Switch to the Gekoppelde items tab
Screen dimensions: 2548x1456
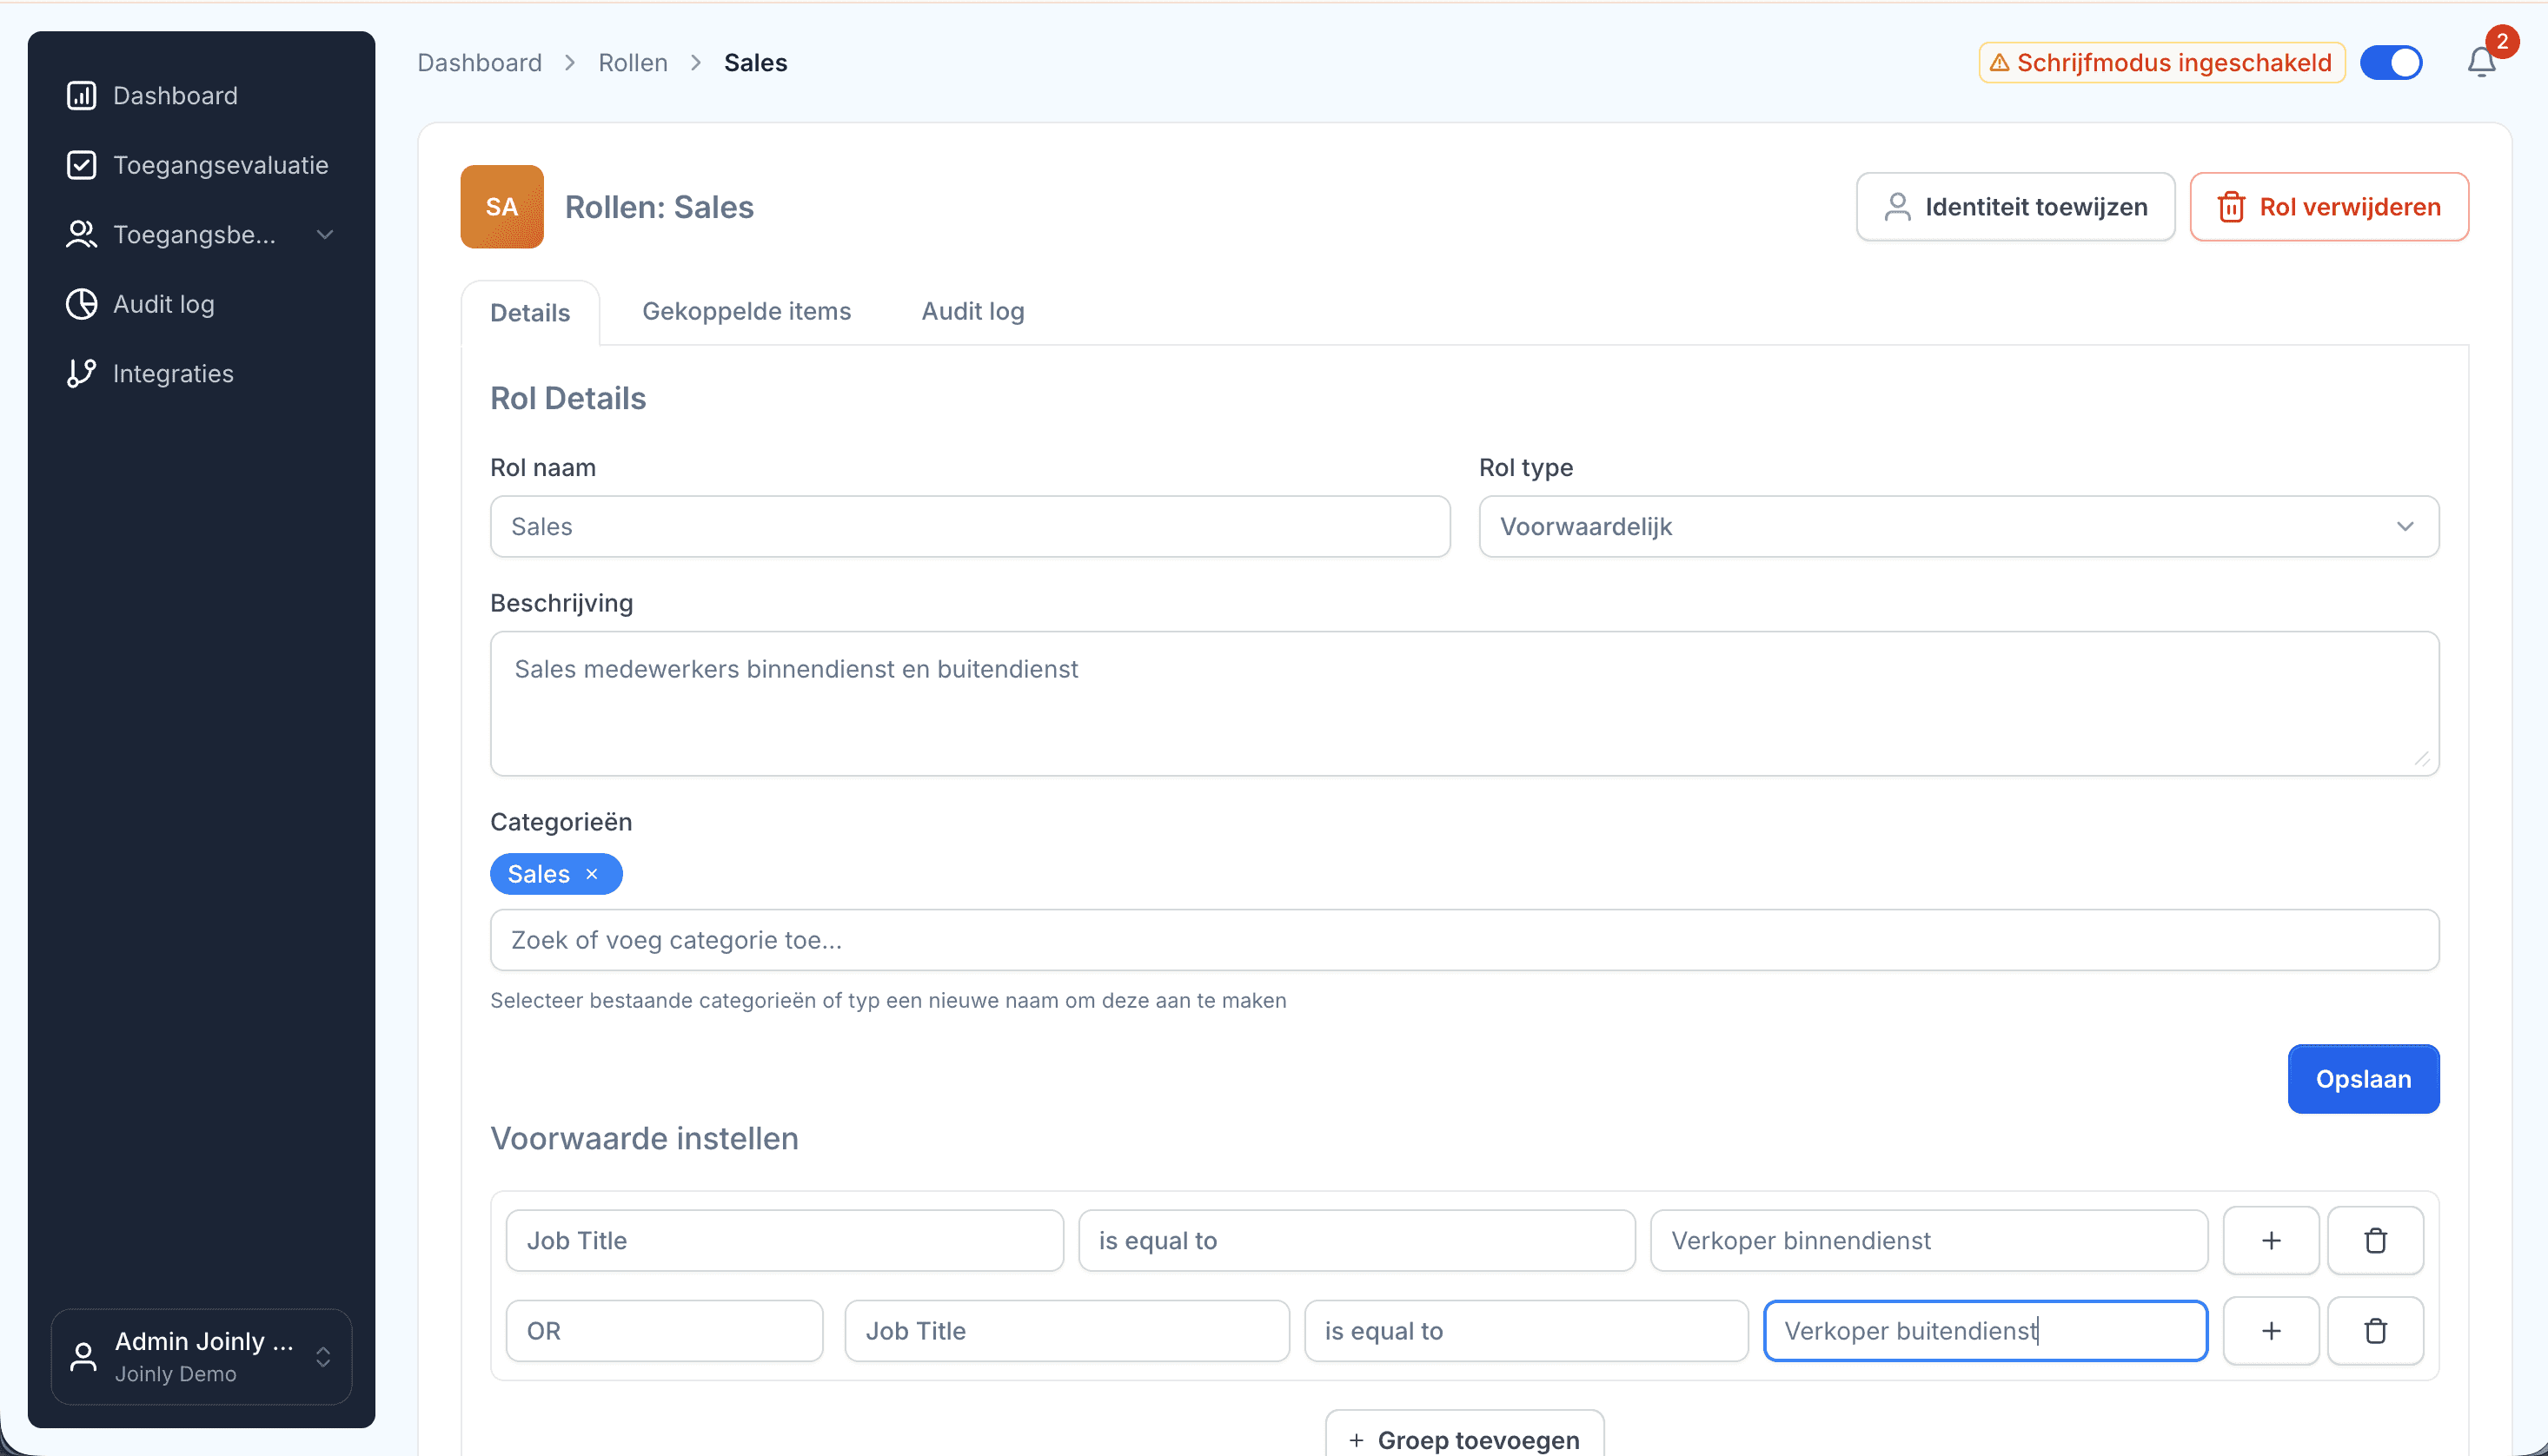pos(746,311)
